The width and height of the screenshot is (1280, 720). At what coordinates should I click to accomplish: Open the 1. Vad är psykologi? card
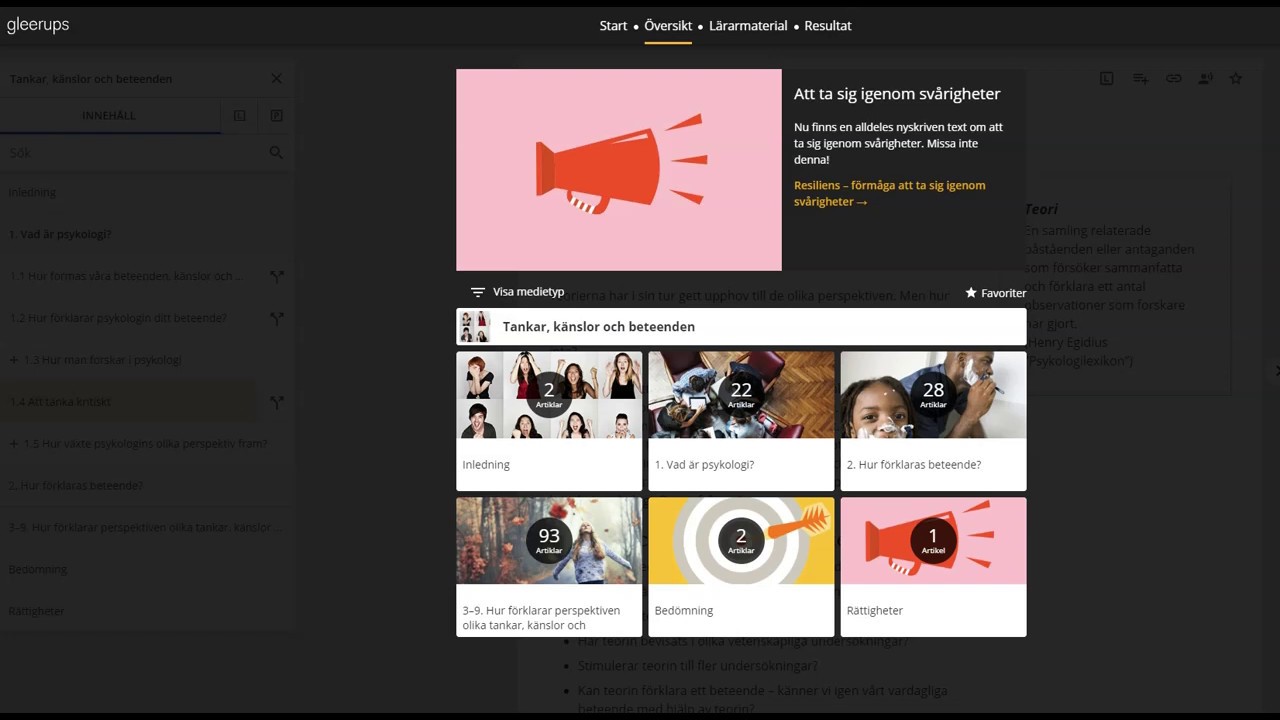click(741, 421)
